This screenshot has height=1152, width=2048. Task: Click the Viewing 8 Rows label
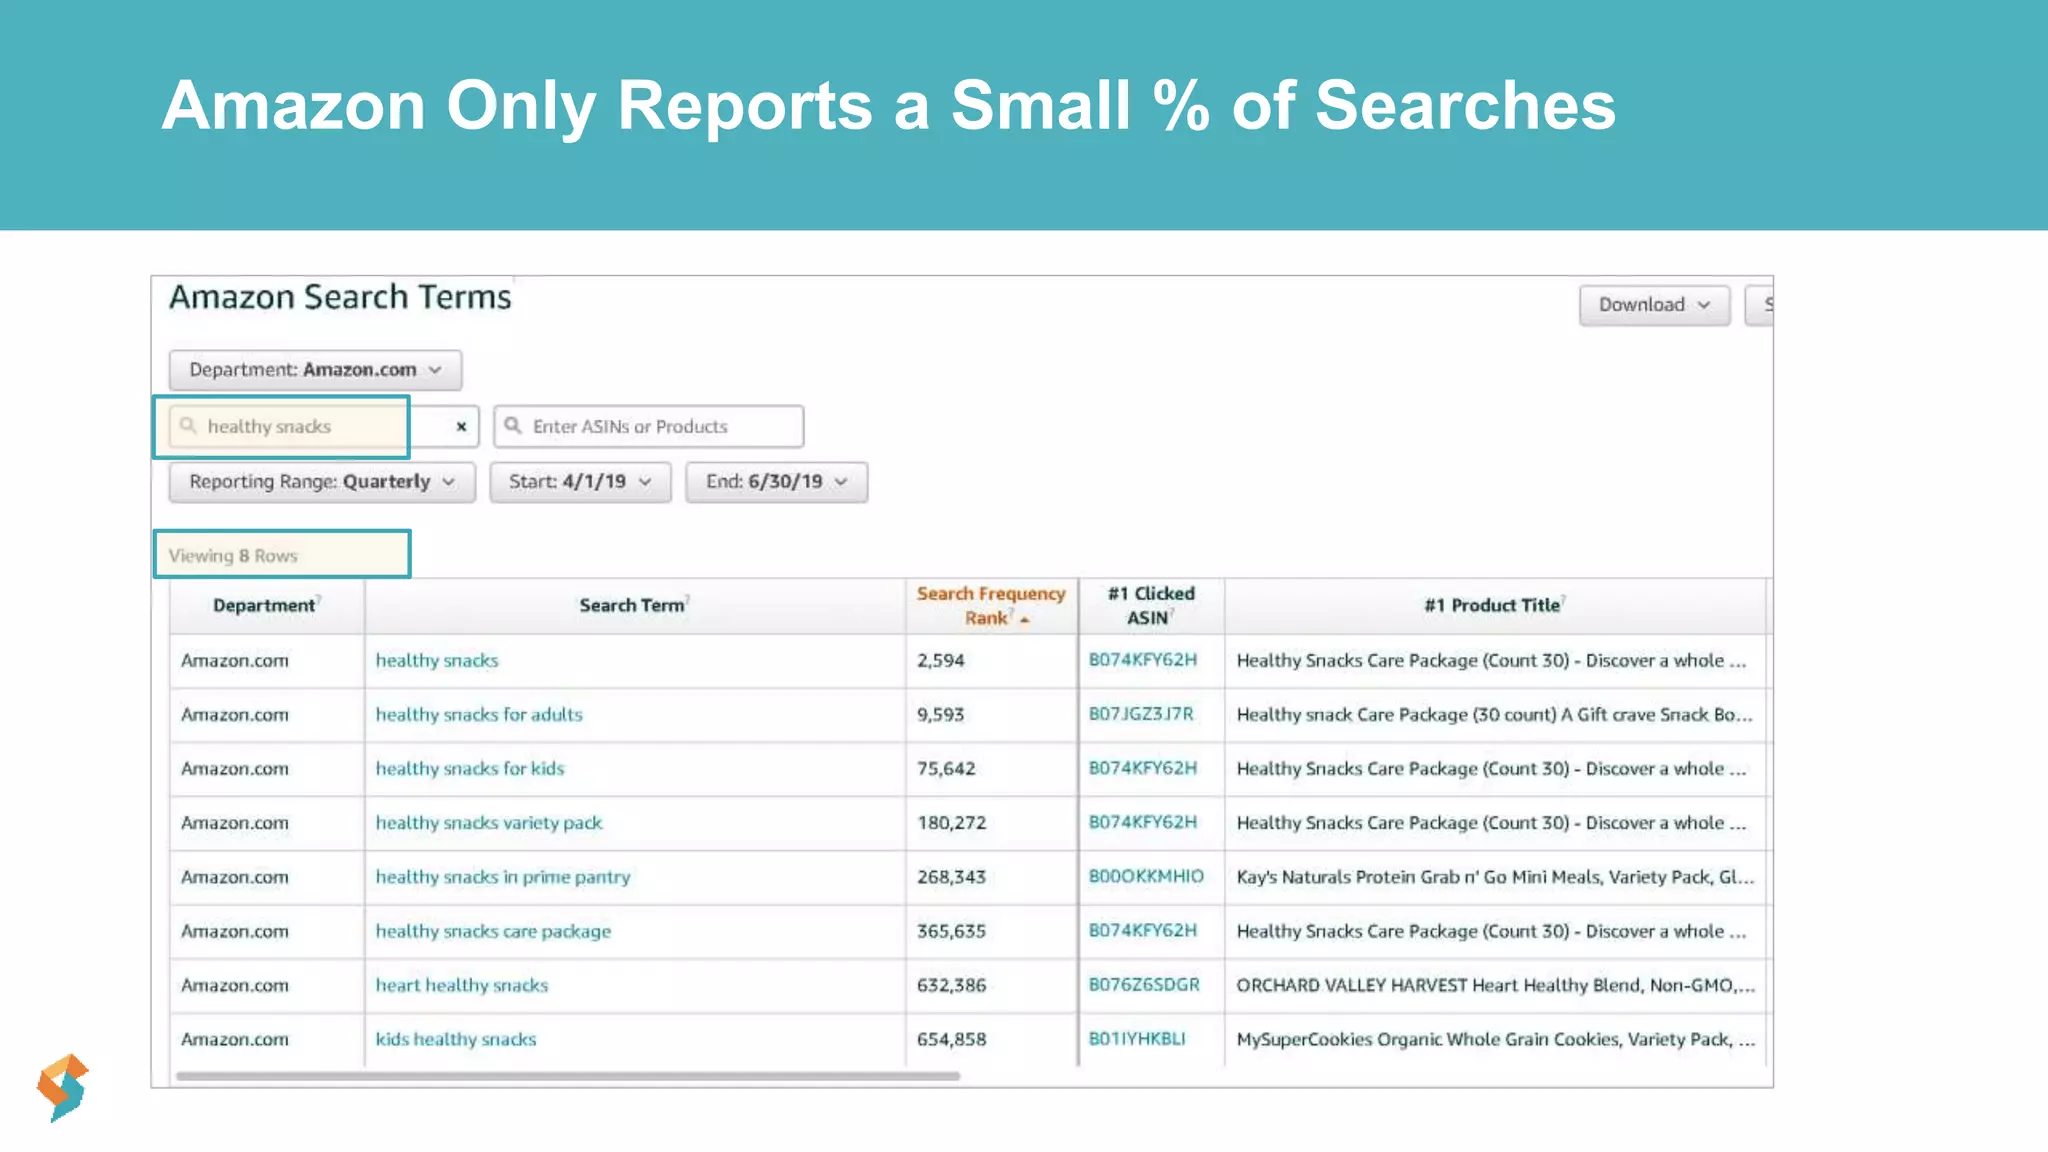point(233,556)
